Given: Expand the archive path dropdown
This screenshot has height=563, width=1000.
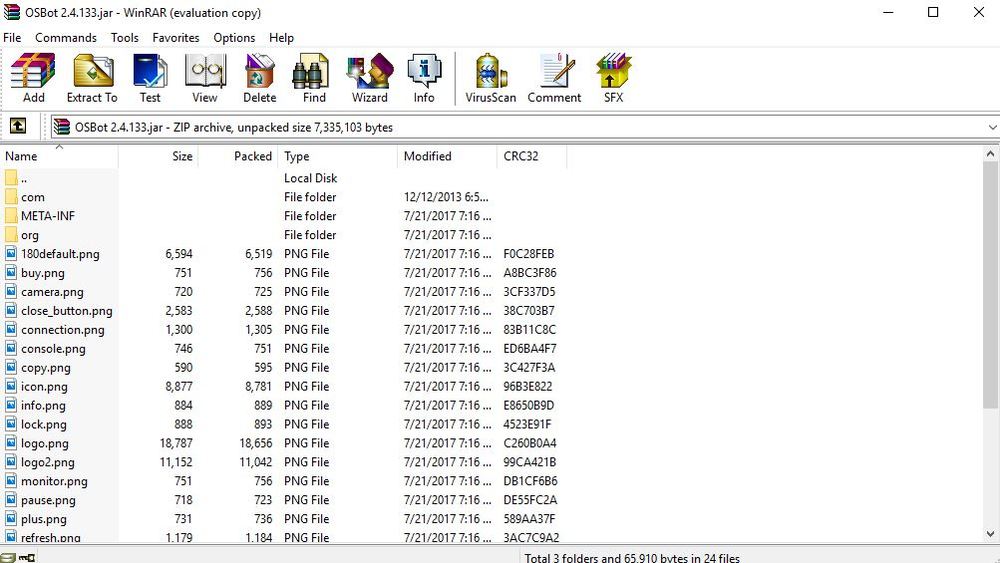Looking at the screenshot, I should pyautogui.click(x=991, y=128).
